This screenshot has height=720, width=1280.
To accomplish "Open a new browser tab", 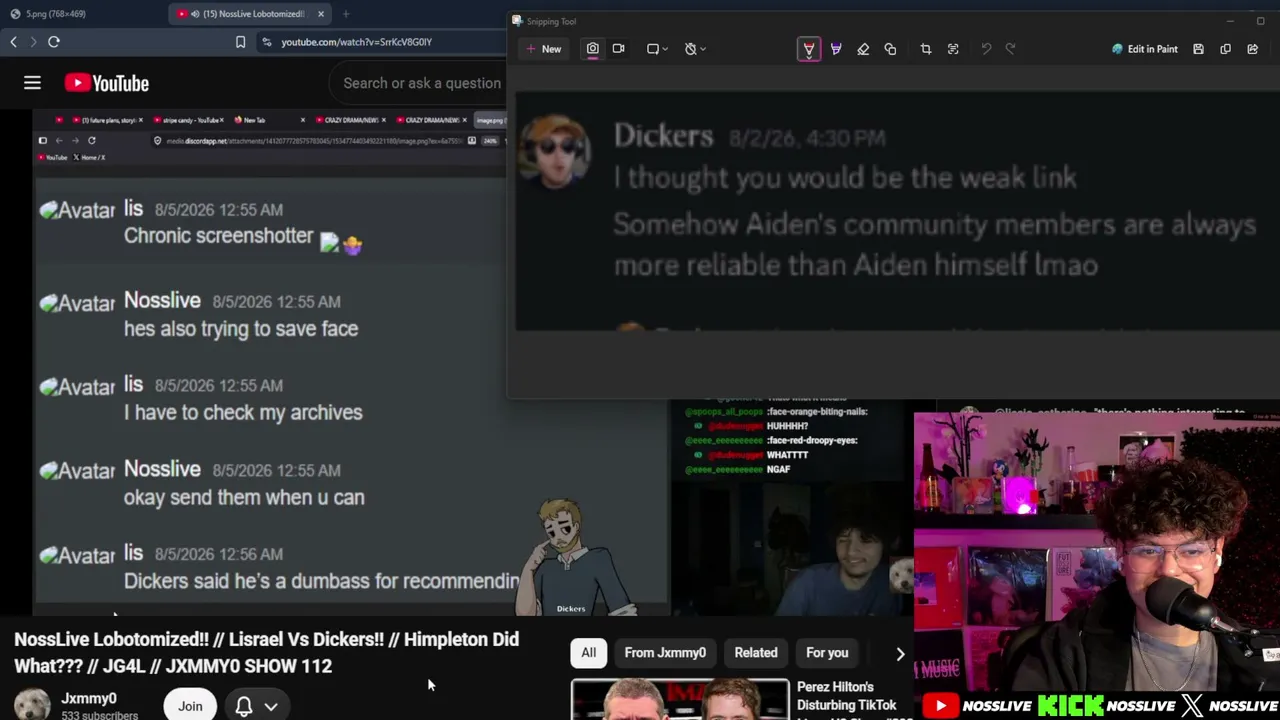I will tap(345, 14).
